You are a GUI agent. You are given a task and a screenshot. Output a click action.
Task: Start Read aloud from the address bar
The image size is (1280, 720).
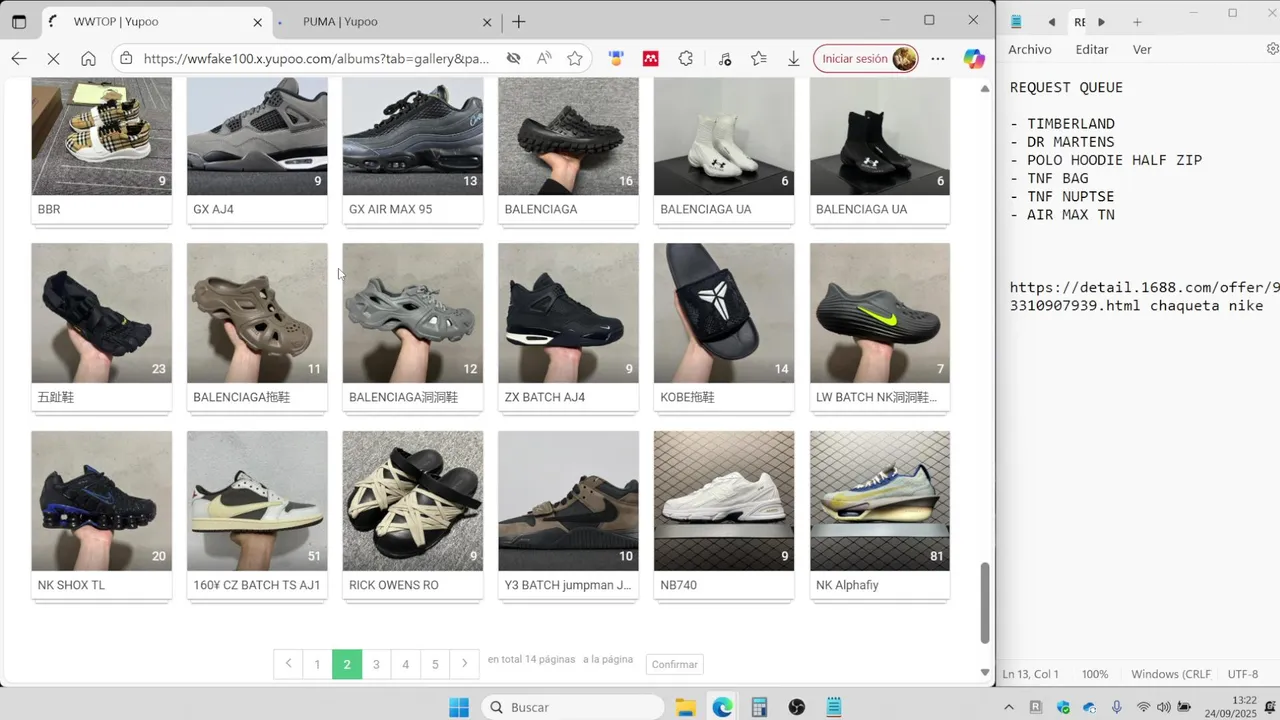coord(544,59)
